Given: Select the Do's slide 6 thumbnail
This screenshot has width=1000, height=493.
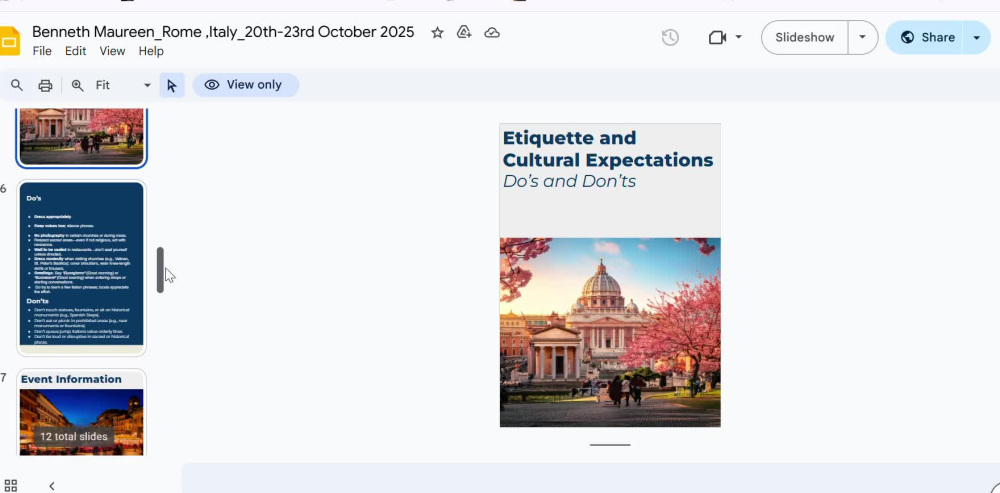Looking at the screenshot, I should pyautogui.click(x=82, y=268).
